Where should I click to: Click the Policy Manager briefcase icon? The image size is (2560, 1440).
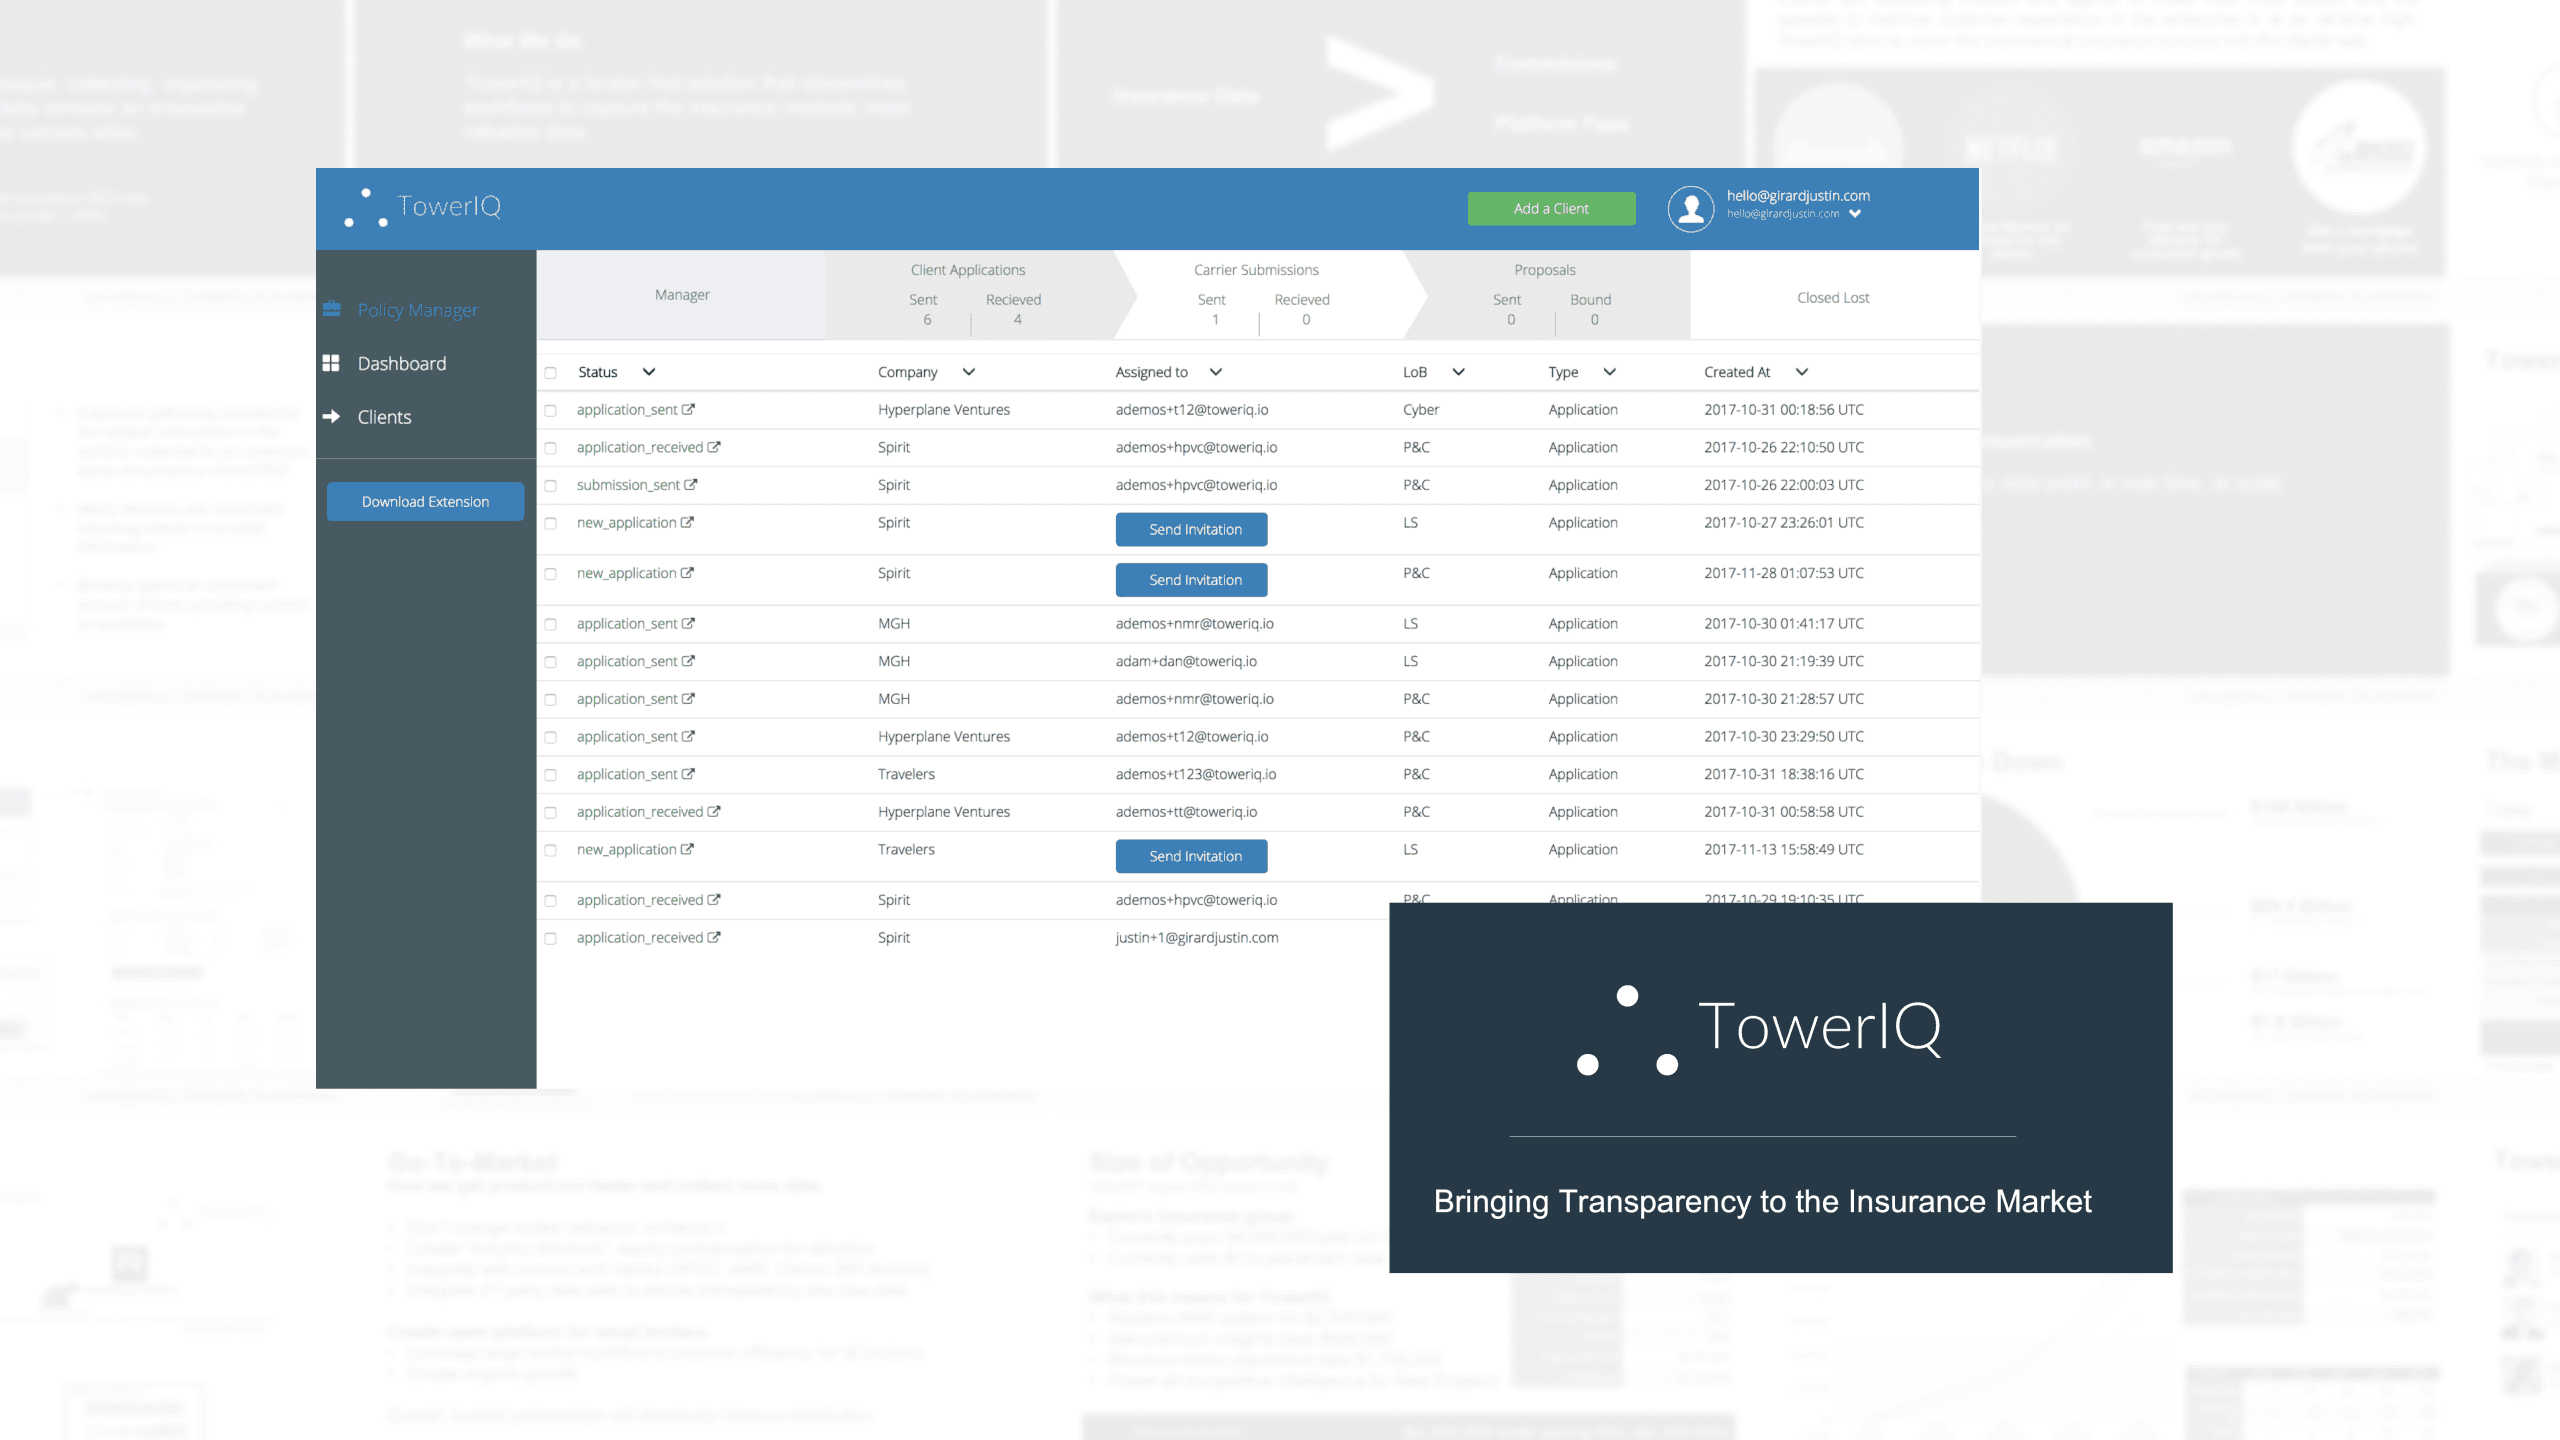tap(332, 309)
